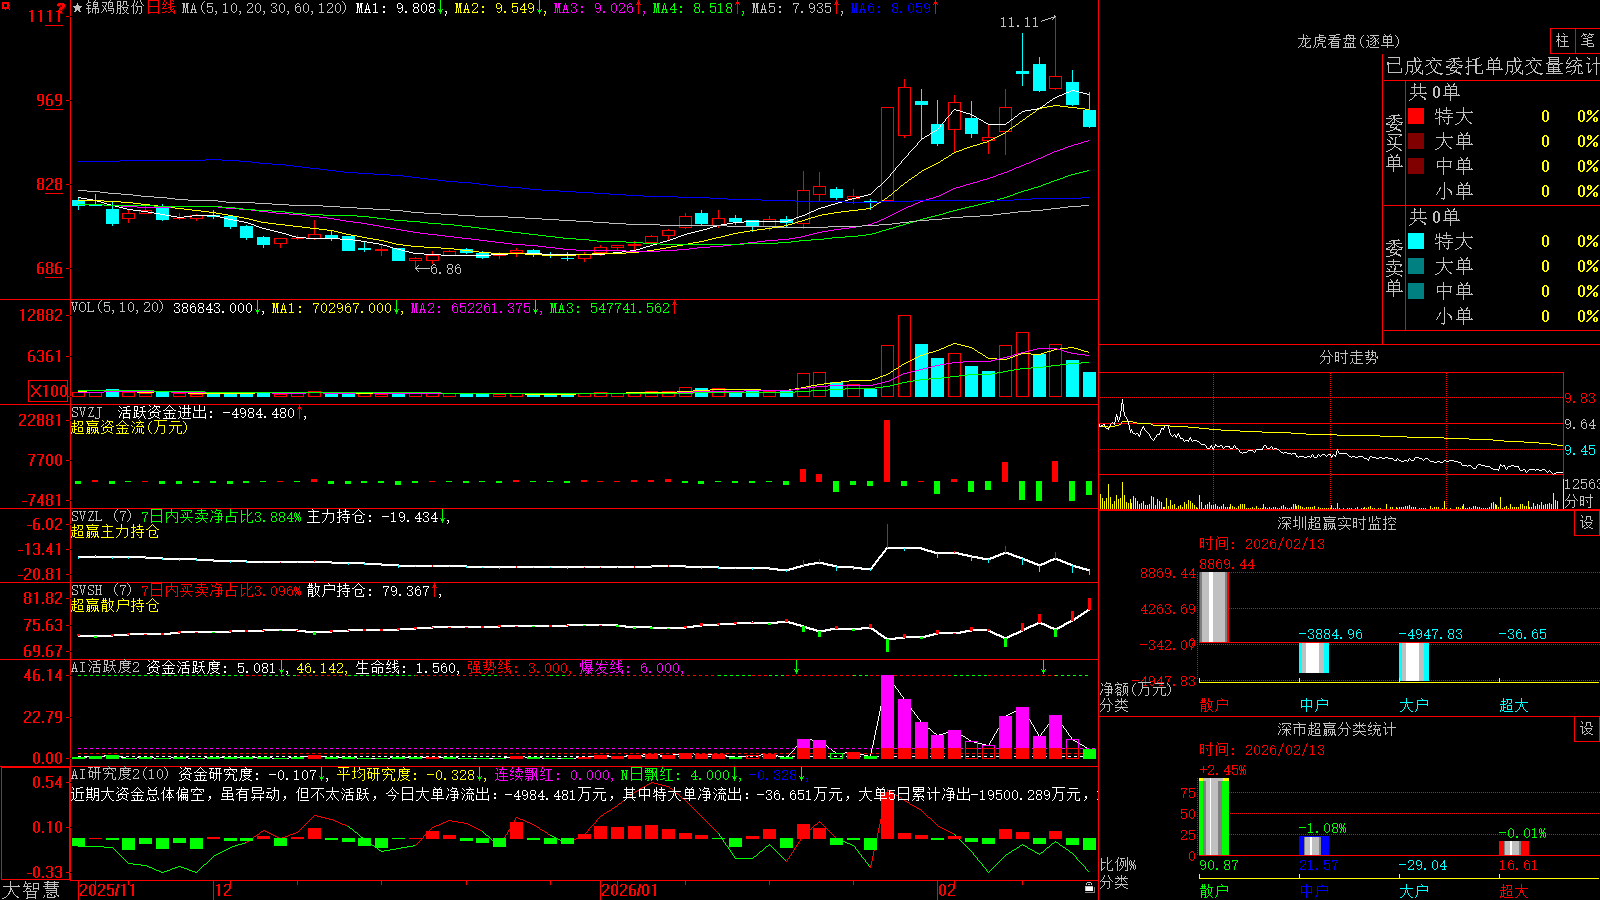
Task: Click the 锦鸡股份 stock name
Action: 115,8
